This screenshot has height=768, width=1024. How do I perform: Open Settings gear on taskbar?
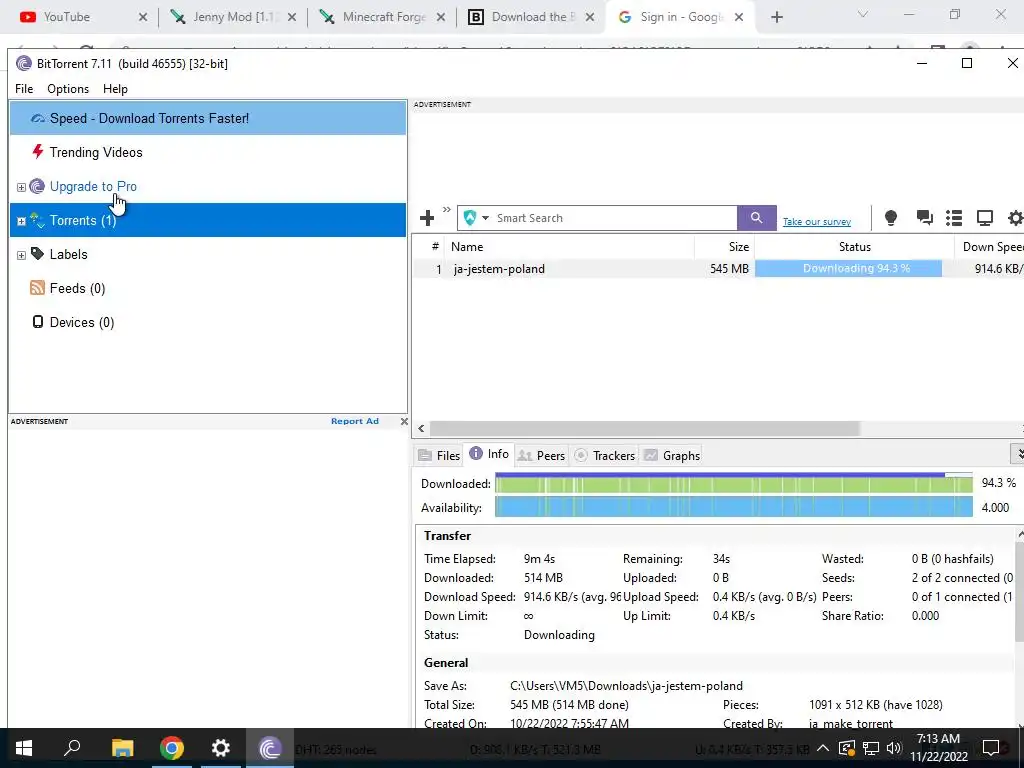(220, 748)
